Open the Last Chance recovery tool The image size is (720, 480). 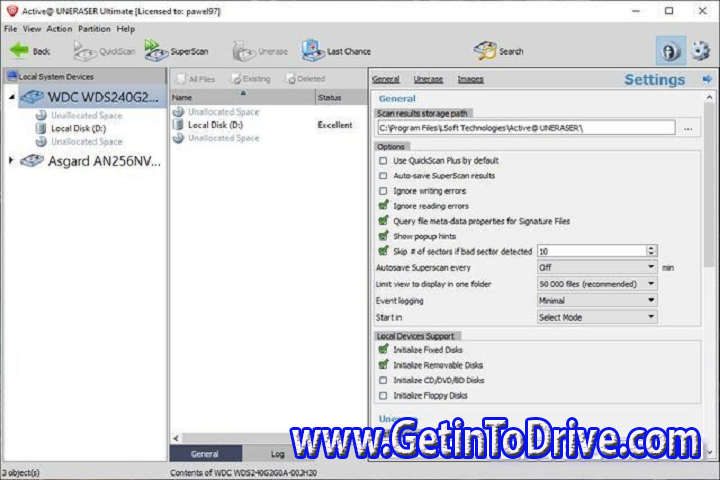[336, 51]
